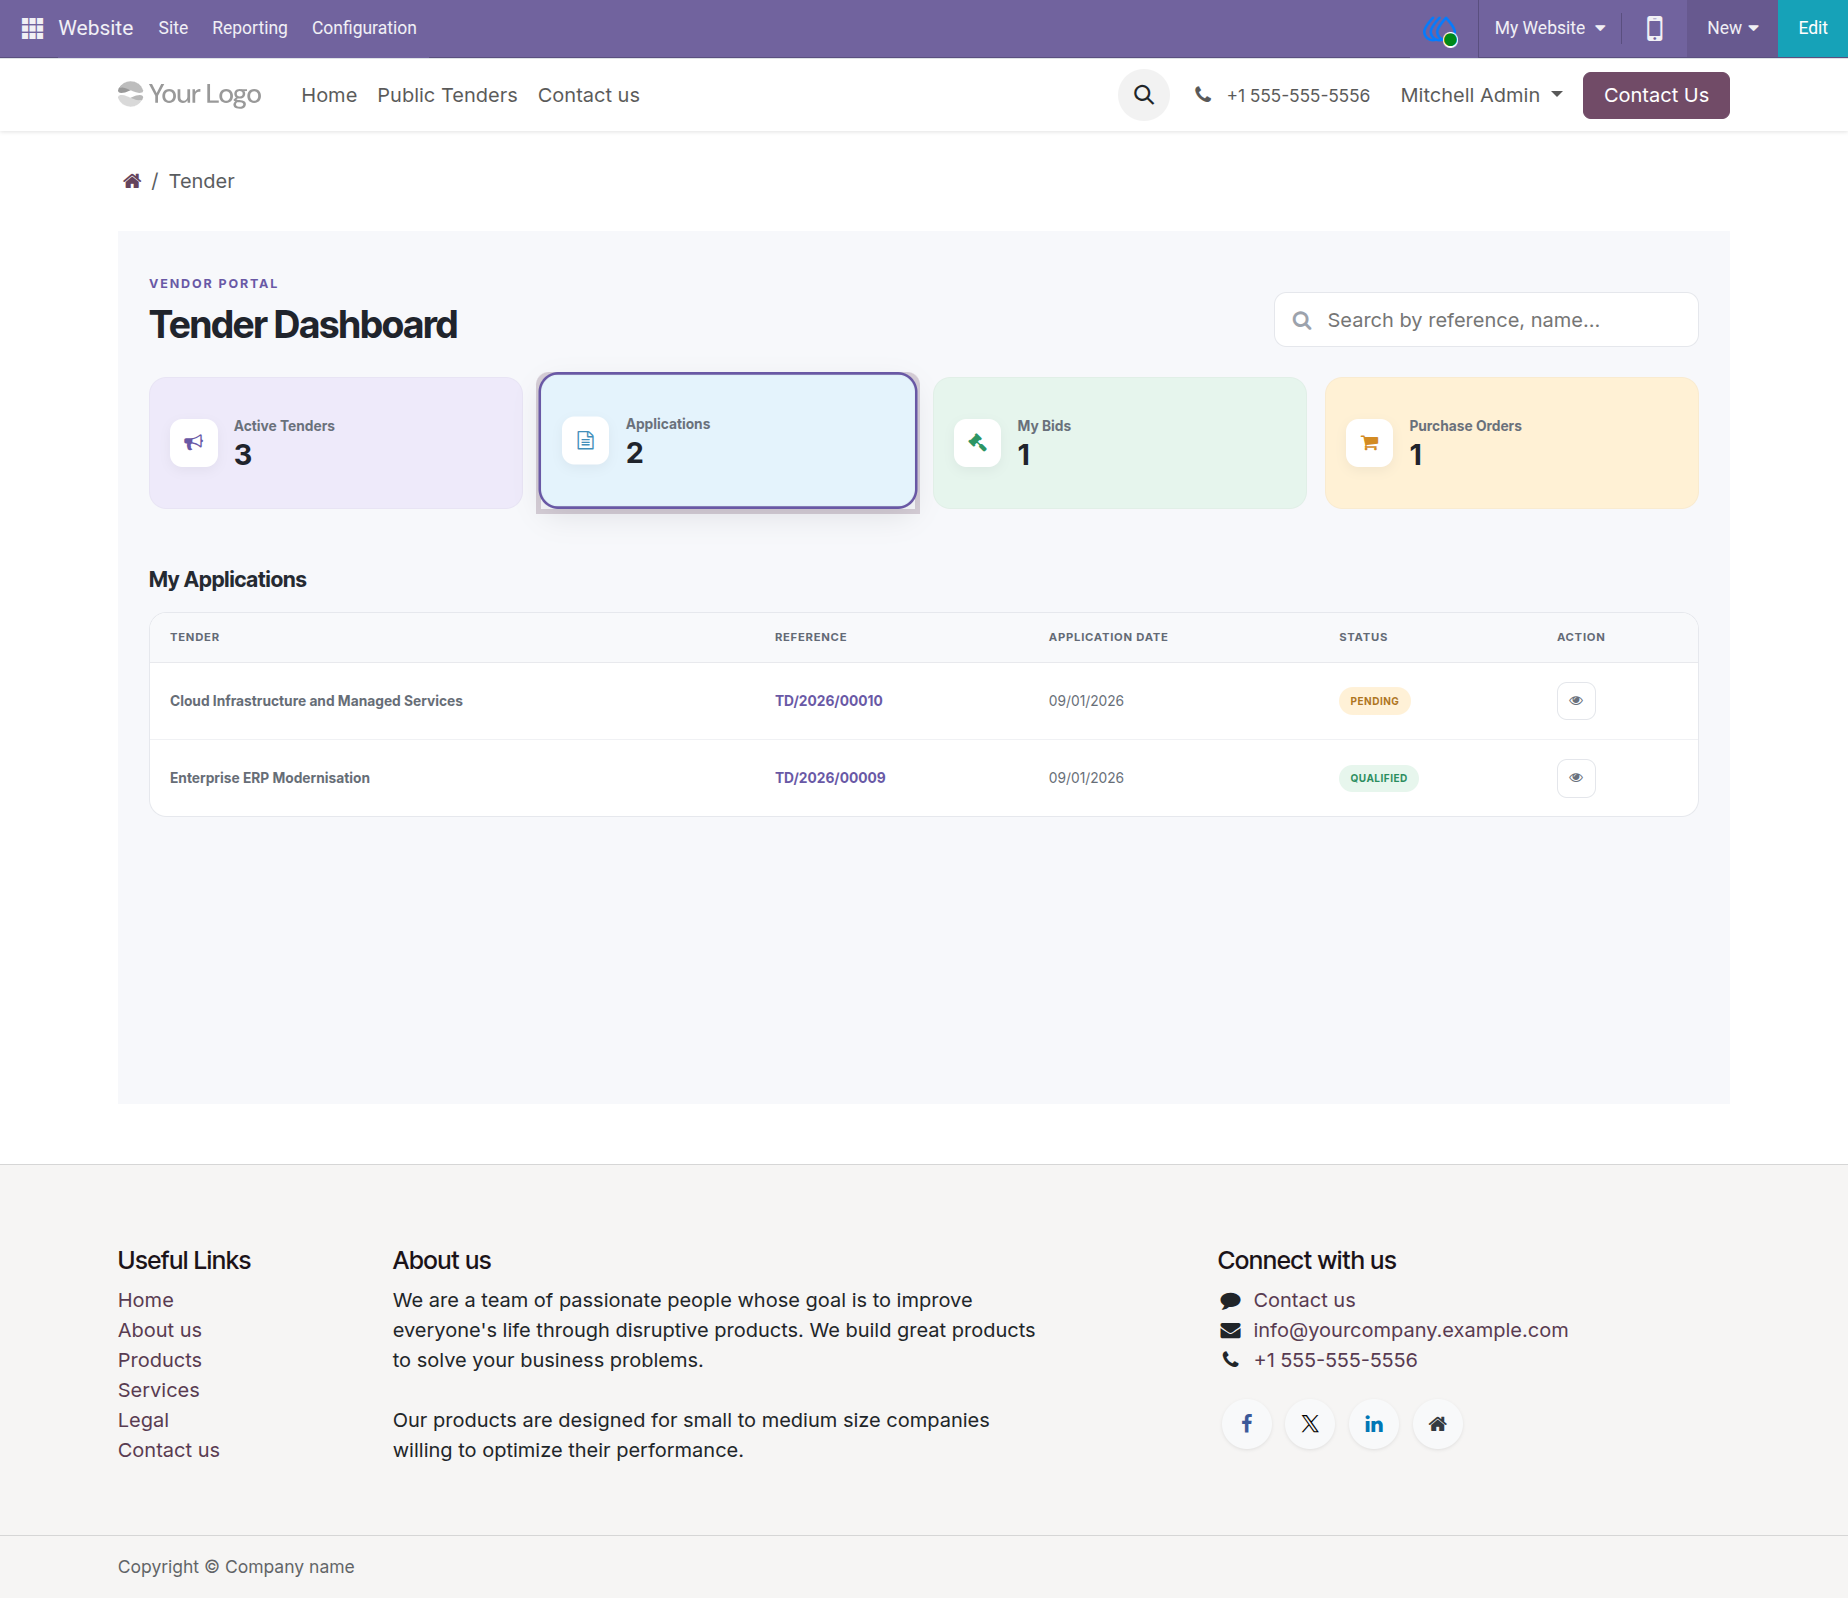1848x1599 pixels.
Task: View the Cloud Infrastructure application eye icon
Action: [x=1576, y=701]
